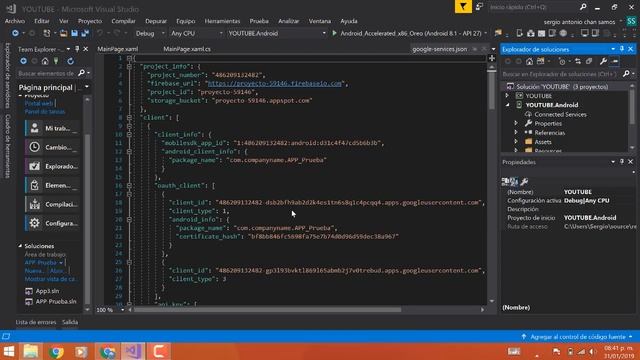Click Android Device Manager toolbar icon
640x360 pixels.
point(520,33)
